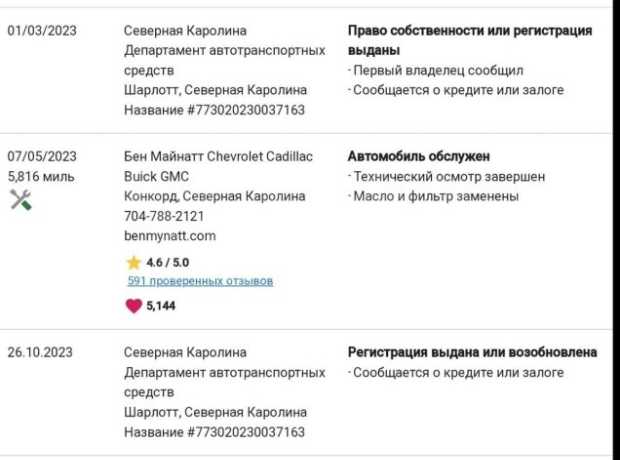Click the 5,816 миль mileage reading
The image size is (620, 460).
41,176
